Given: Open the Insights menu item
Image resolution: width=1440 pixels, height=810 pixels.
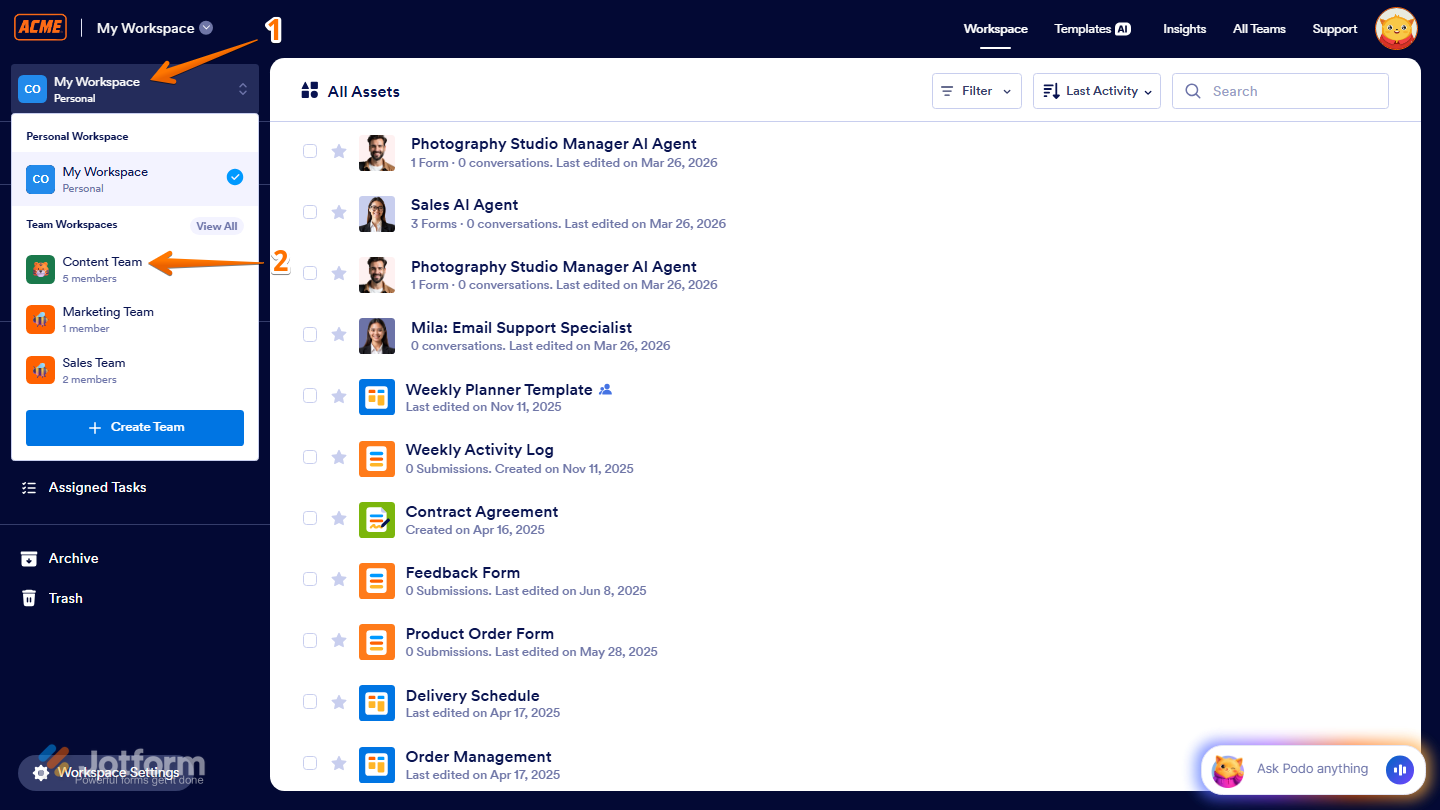Looking at the screenshot, I should [1184, 29].
